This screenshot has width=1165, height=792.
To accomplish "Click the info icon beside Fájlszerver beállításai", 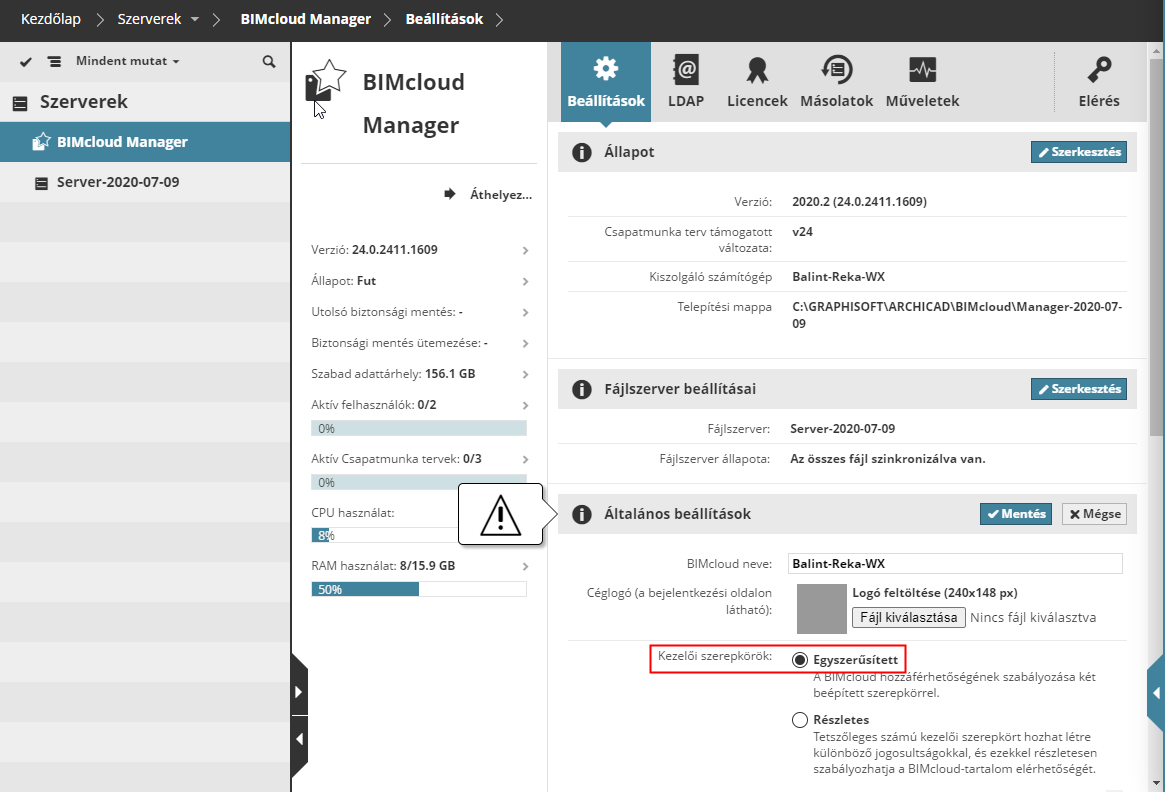I will point(582,389).
